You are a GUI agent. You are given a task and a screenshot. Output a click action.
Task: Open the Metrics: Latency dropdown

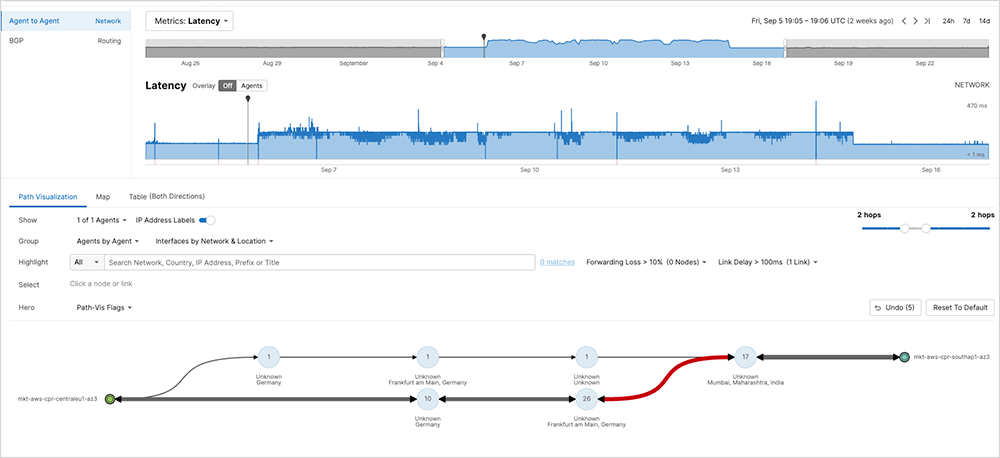point(189,21)
